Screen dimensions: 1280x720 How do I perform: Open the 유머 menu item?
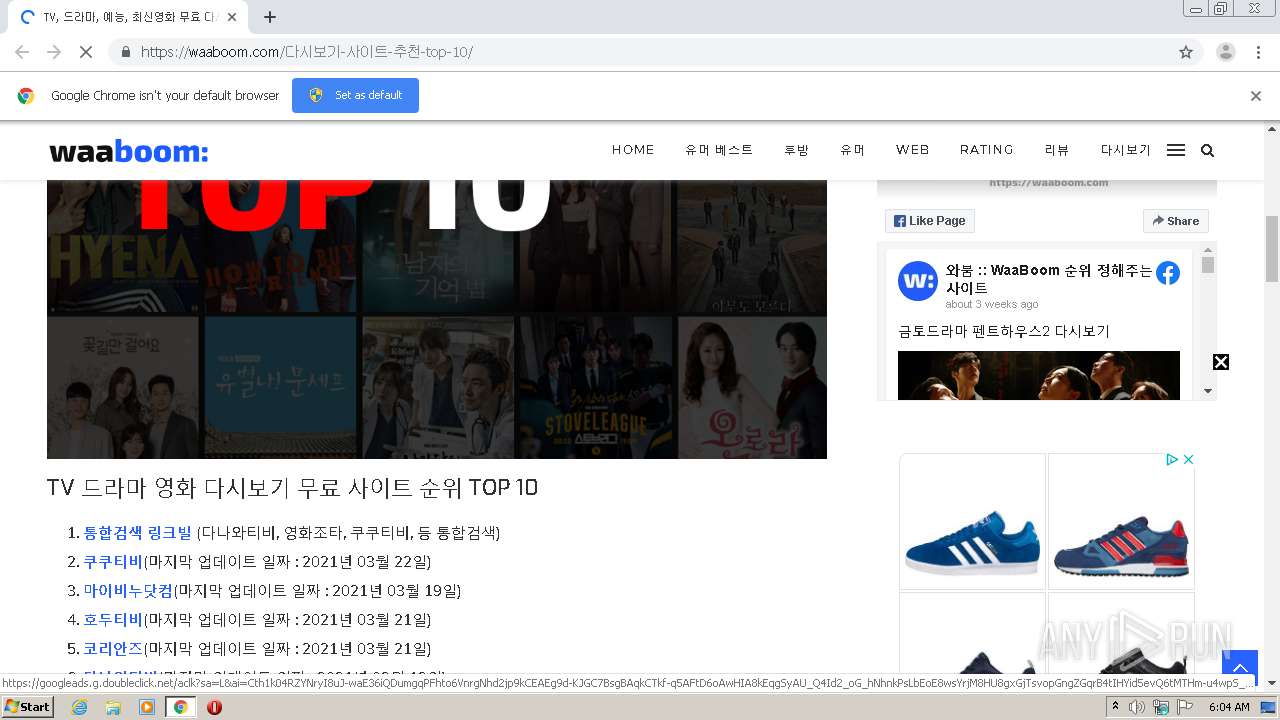852,150
